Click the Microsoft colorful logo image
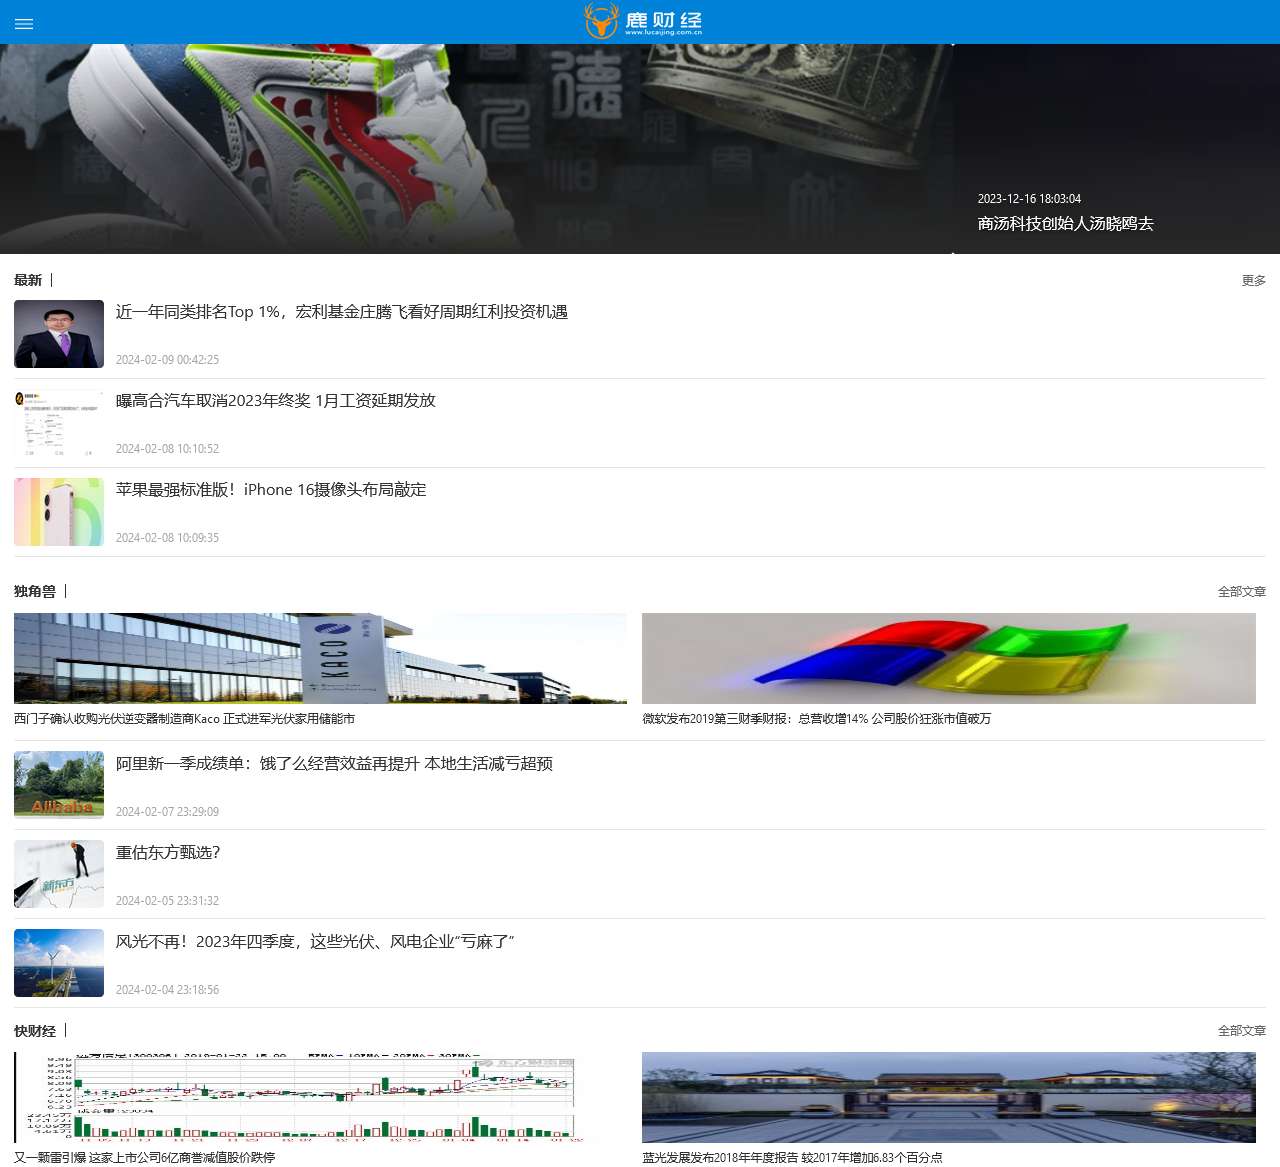Screen dimensions: 1280x1167 (x=948, y=658)
